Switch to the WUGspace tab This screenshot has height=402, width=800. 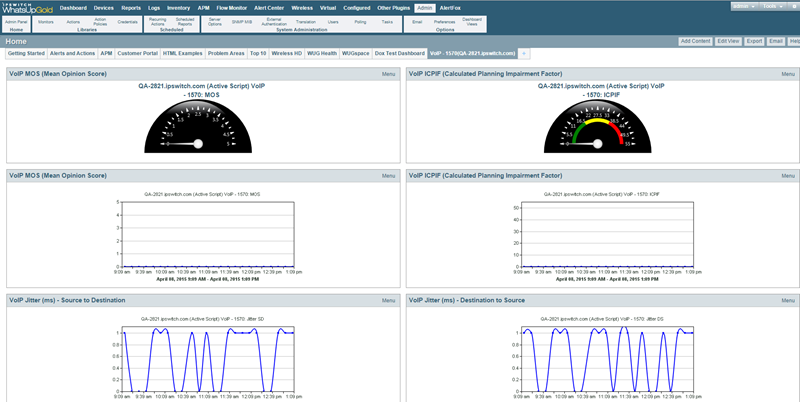click(356, 54)
